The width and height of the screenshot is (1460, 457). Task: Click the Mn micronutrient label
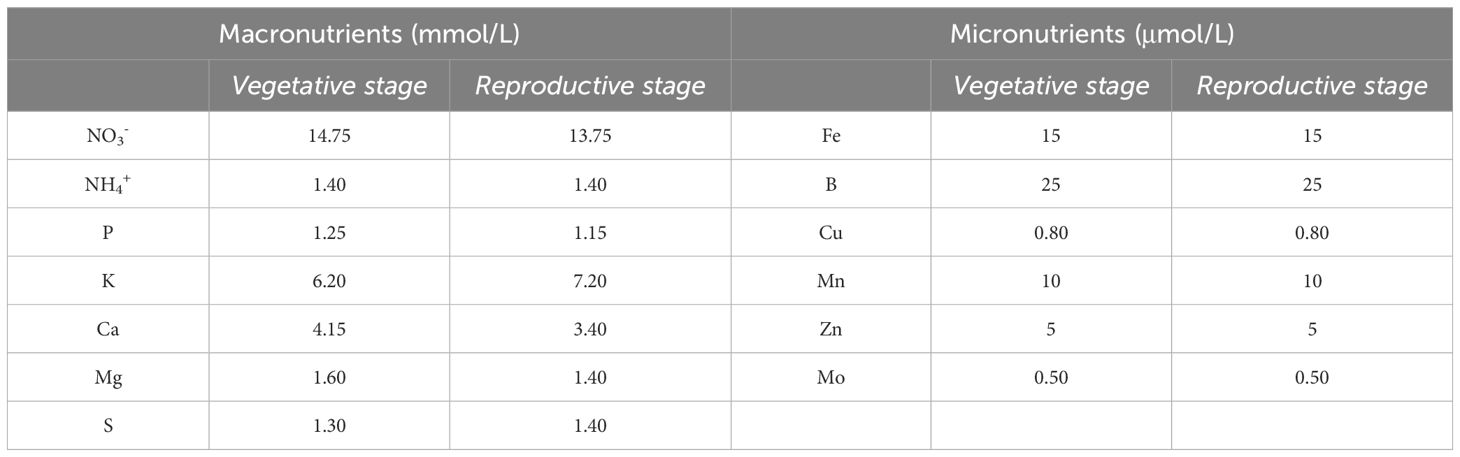click(830, 281)
